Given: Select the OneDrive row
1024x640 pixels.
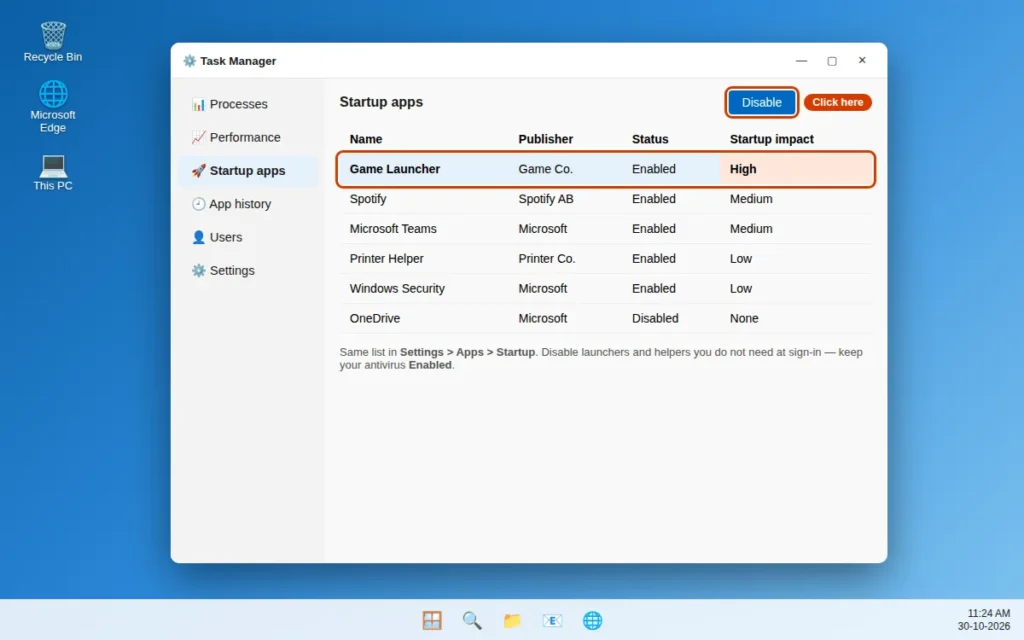Looking at the screenshot, I should (605, 319).
